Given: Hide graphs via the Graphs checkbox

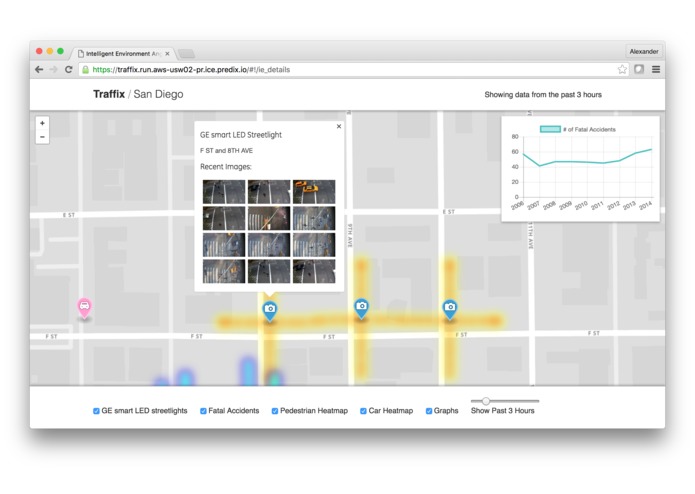Looking at the screenshot, I should (429, 411).
